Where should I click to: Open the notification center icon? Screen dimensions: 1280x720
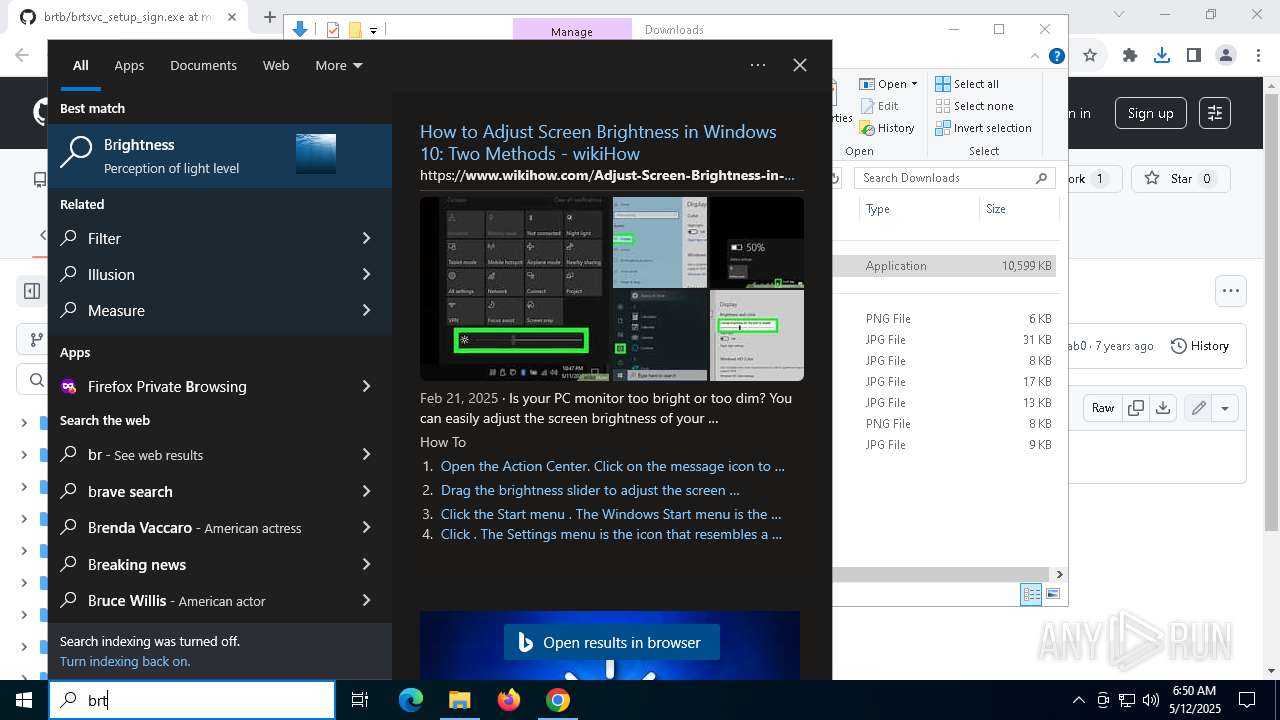pos(1247,700)
